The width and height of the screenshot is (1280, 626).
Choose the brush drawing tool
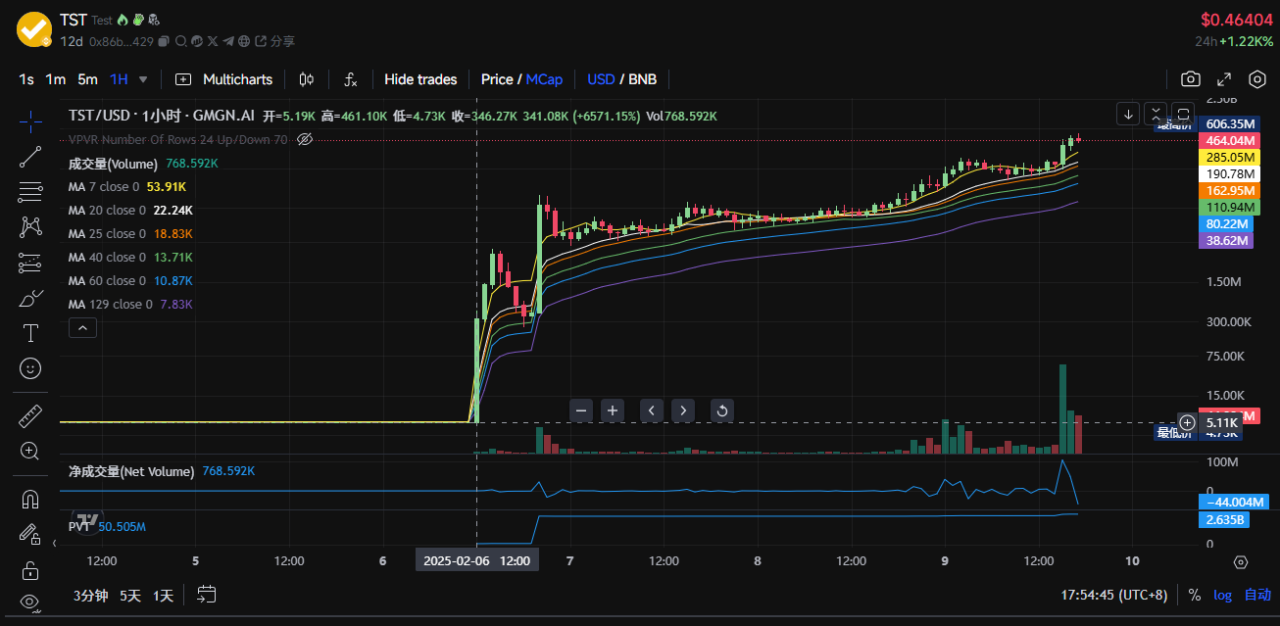[30, 298]
